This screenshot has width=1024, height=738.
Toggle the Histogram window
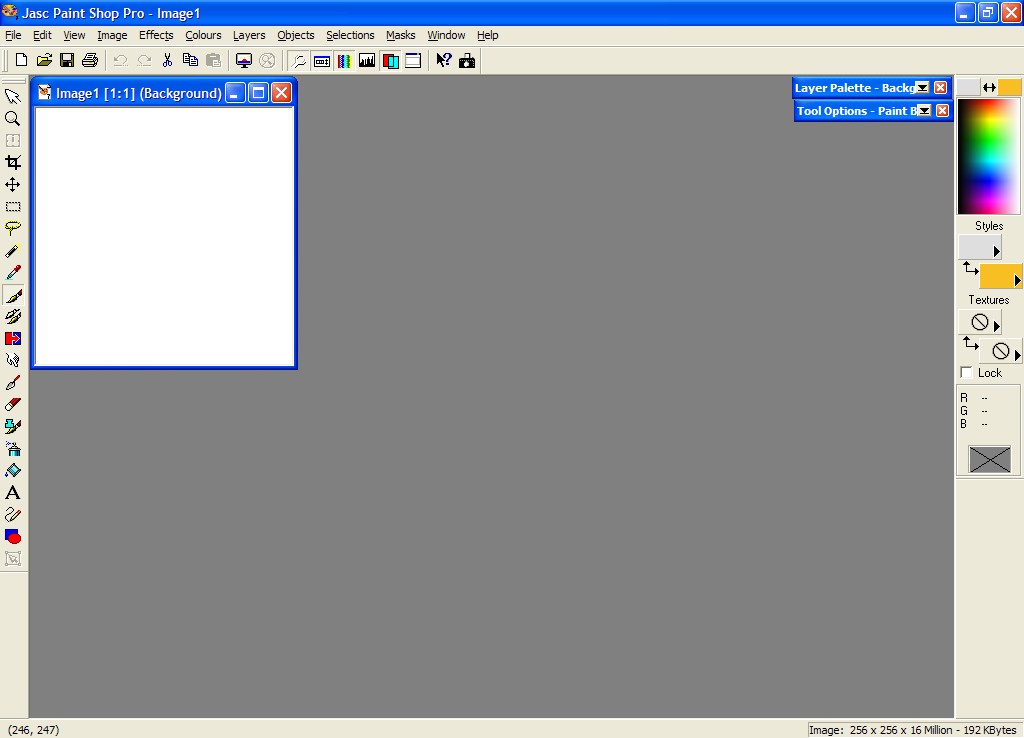coord(367,61)
